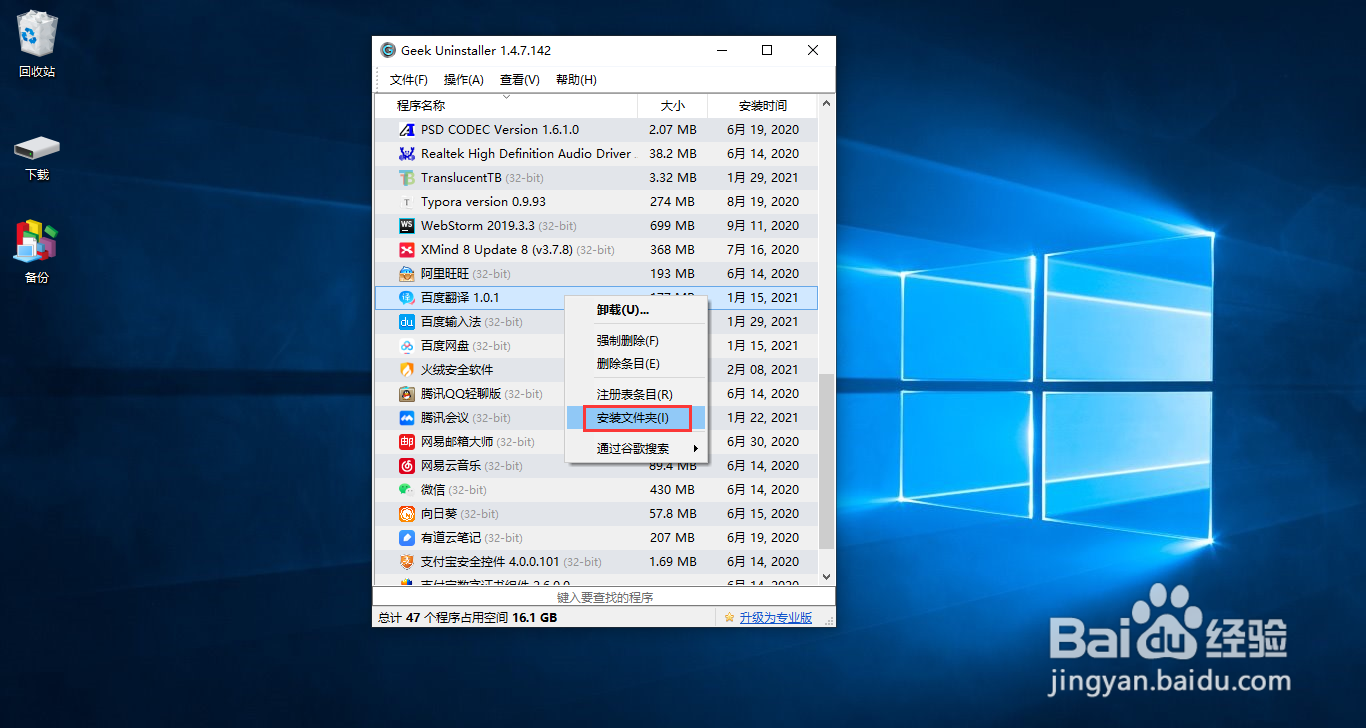Choose 注册表条目(R) in the context menu
This screenshot has width=1366, height=728.
637,395
